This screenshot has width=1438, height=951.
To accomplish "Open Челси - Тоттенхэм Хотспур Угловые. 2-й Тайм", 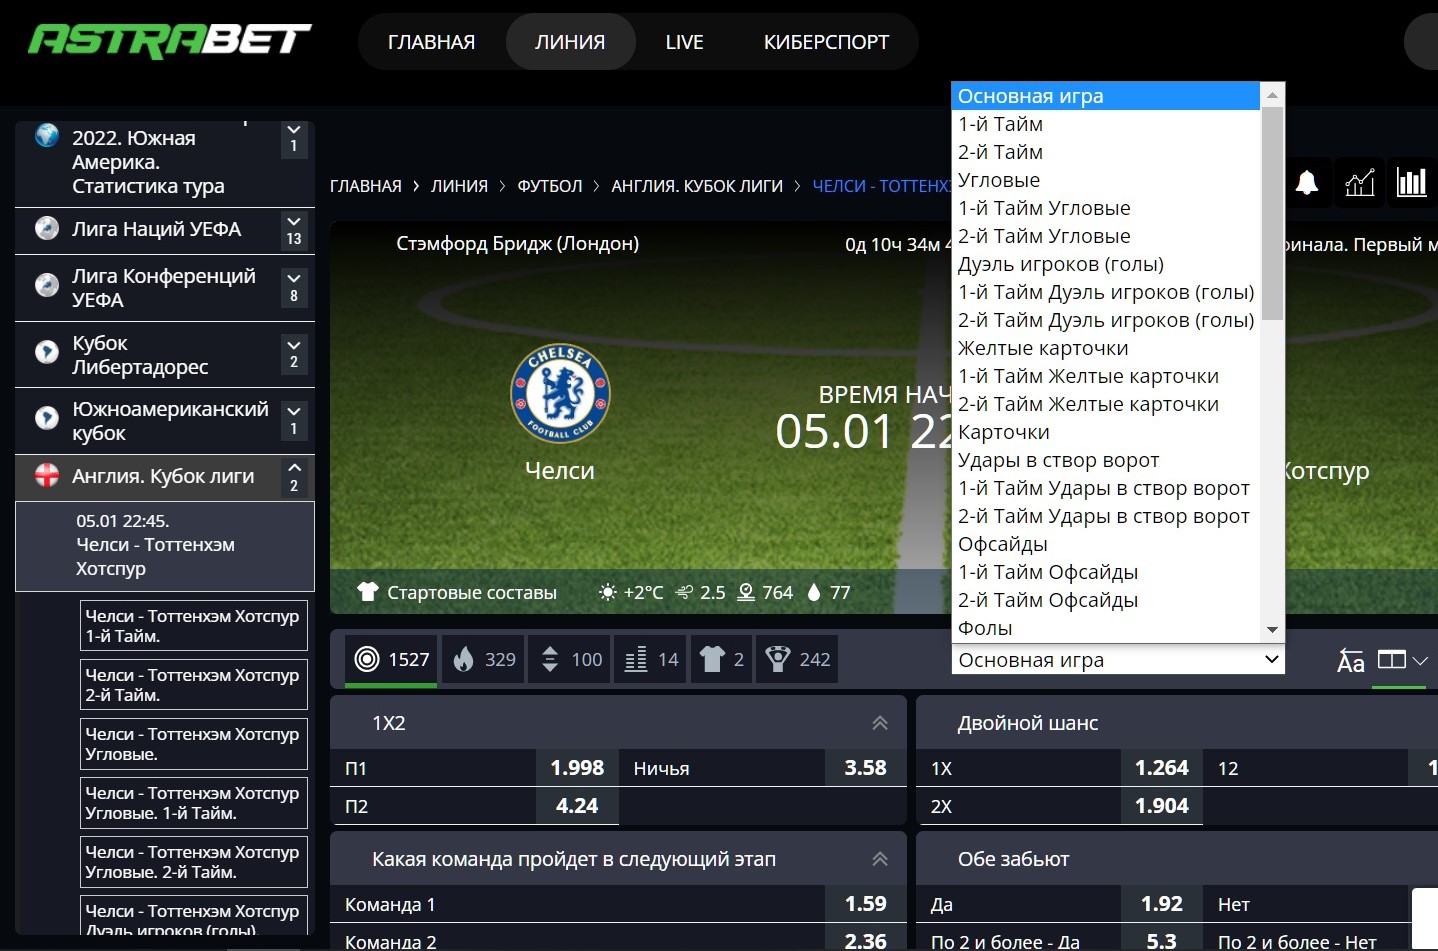I will 194,862.
